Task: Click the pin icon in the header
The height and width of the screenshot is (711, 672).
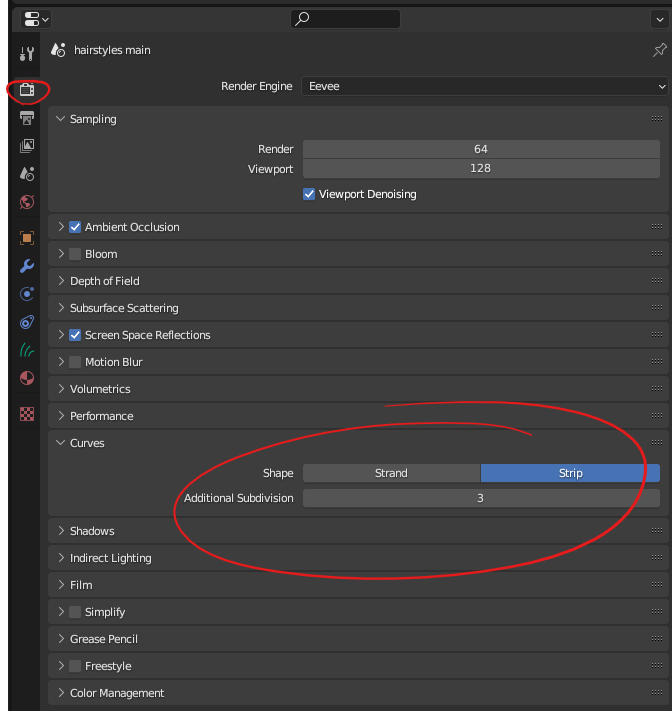Action: coord(659,50)
